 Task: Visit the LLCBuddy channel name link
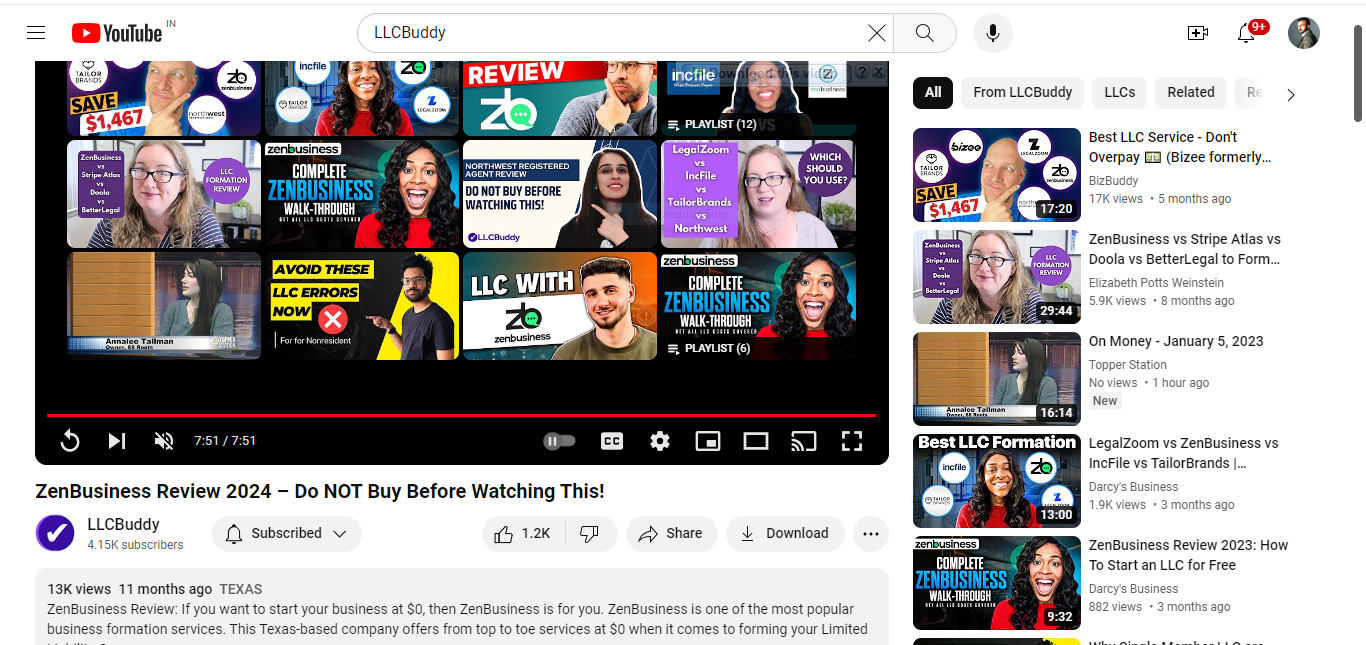click(123, 524)
